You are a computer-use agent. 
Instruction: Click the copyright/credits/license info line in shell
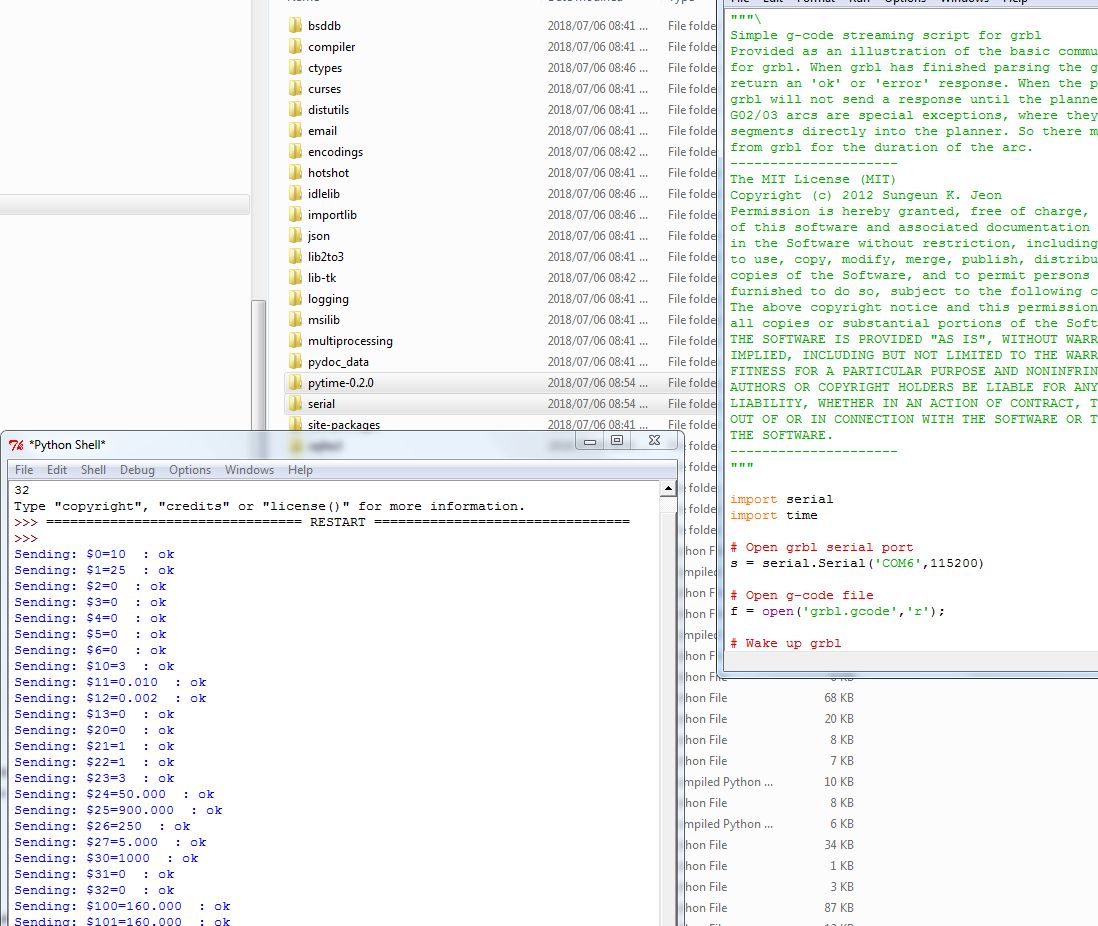tap(270, 506)
